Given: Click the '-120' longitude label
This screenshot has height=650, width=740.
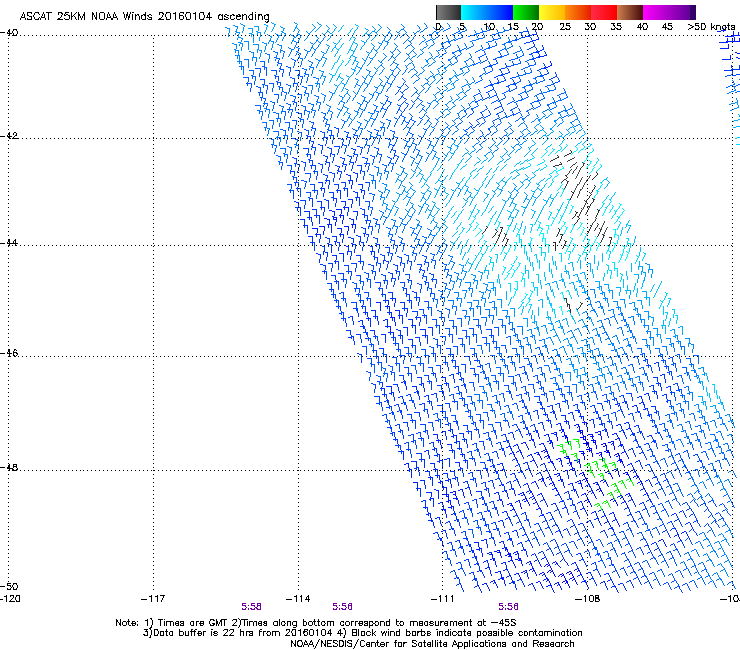Looking at the screenshot, I should pyautogui.click(x=10, y=599).
